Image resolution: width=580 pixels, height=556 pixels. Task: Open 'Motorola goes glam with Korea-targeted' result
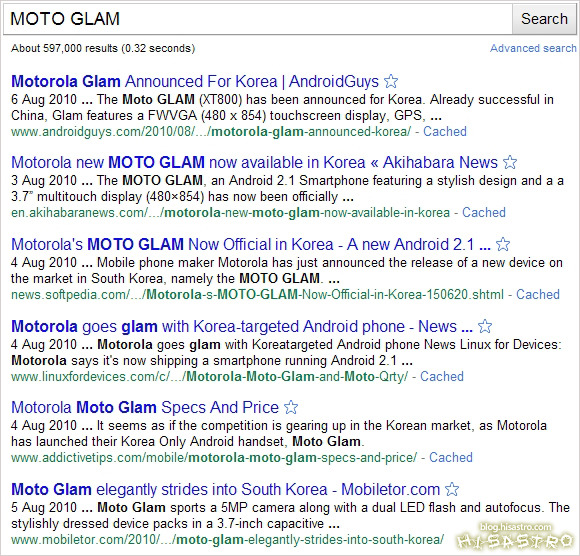[x=242, y=326]
